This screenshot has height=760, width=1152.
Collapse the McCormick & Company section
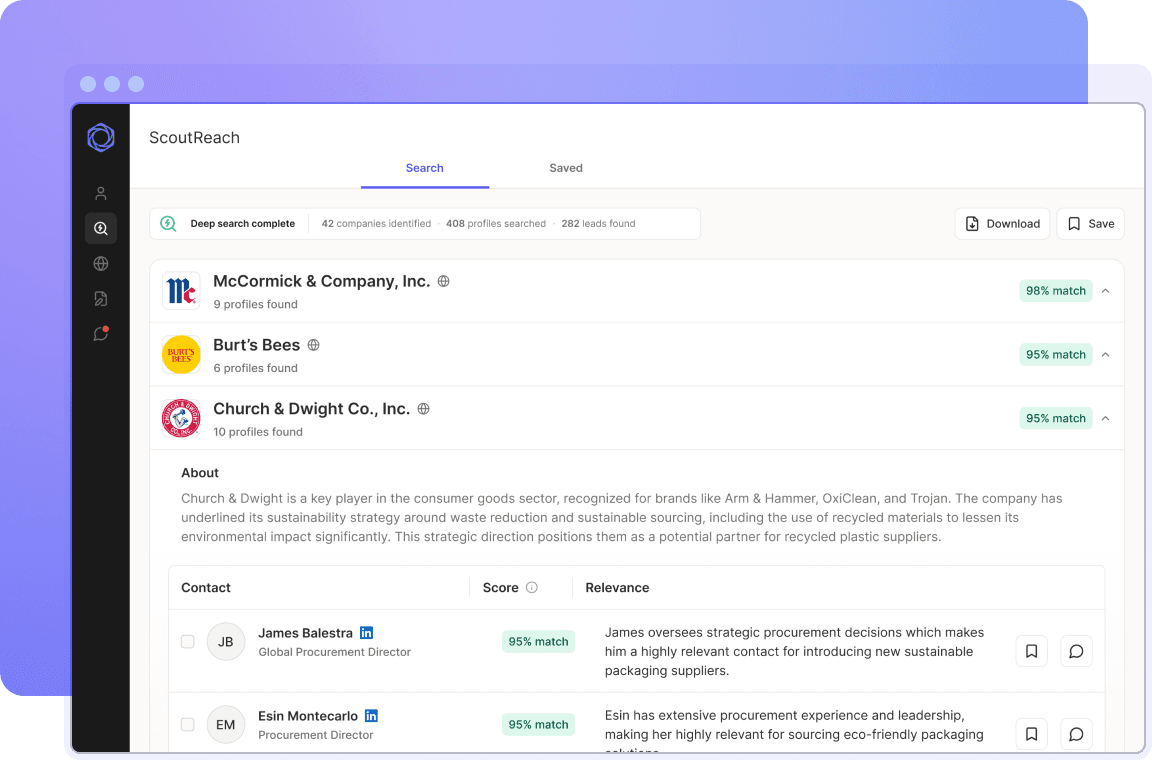tap(1105, 290)
